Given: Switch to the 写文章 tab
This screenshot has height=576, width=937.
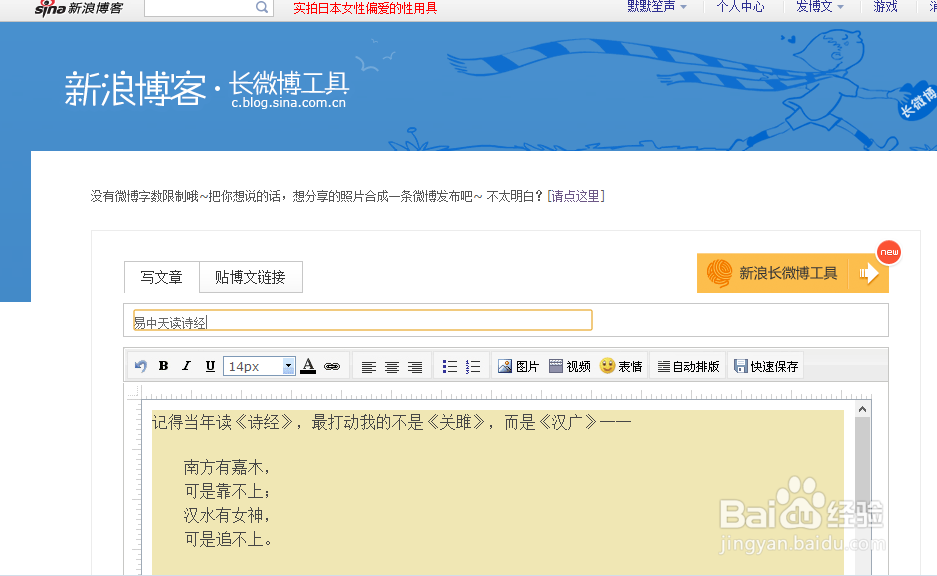Looking at the screenshot, I should coord(161,277).
